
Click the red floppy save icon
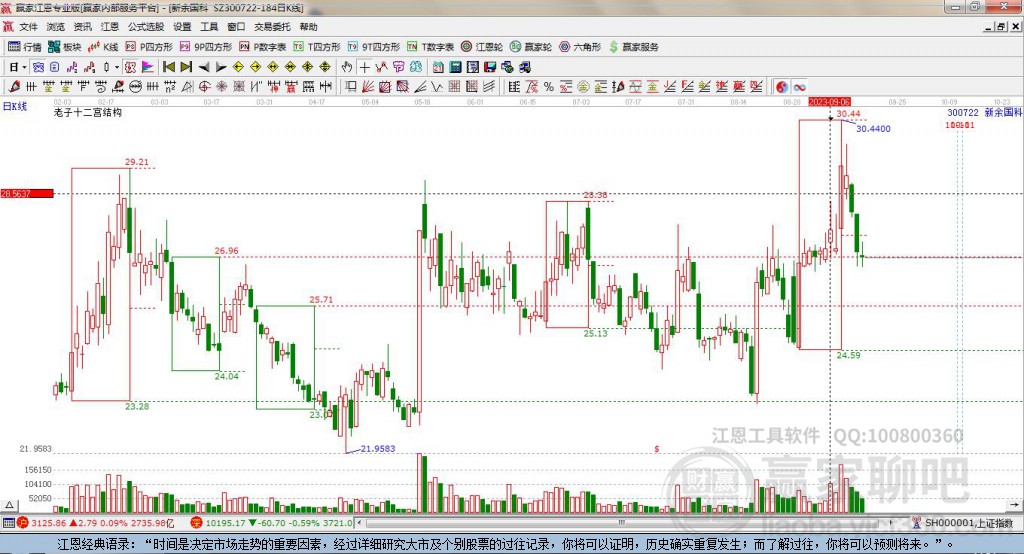[x=490, y=67]
